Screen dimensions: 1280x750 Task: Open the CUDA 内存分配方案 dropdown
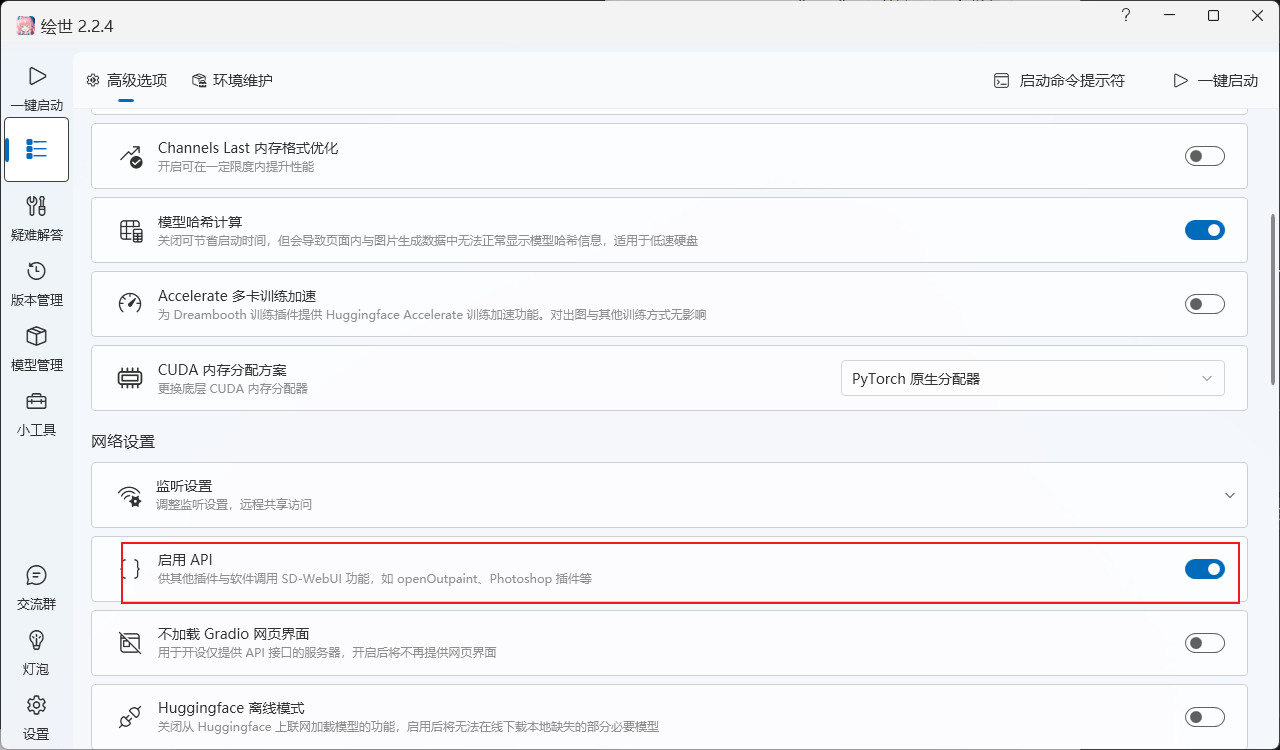point(1033,378)
